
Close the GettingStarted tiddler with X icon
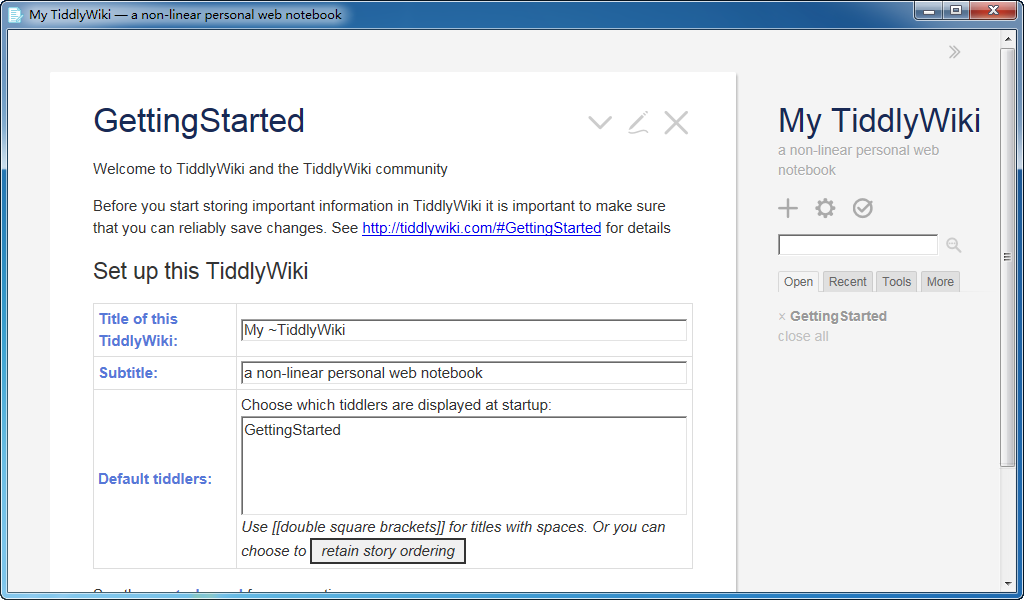pos(676,122)
